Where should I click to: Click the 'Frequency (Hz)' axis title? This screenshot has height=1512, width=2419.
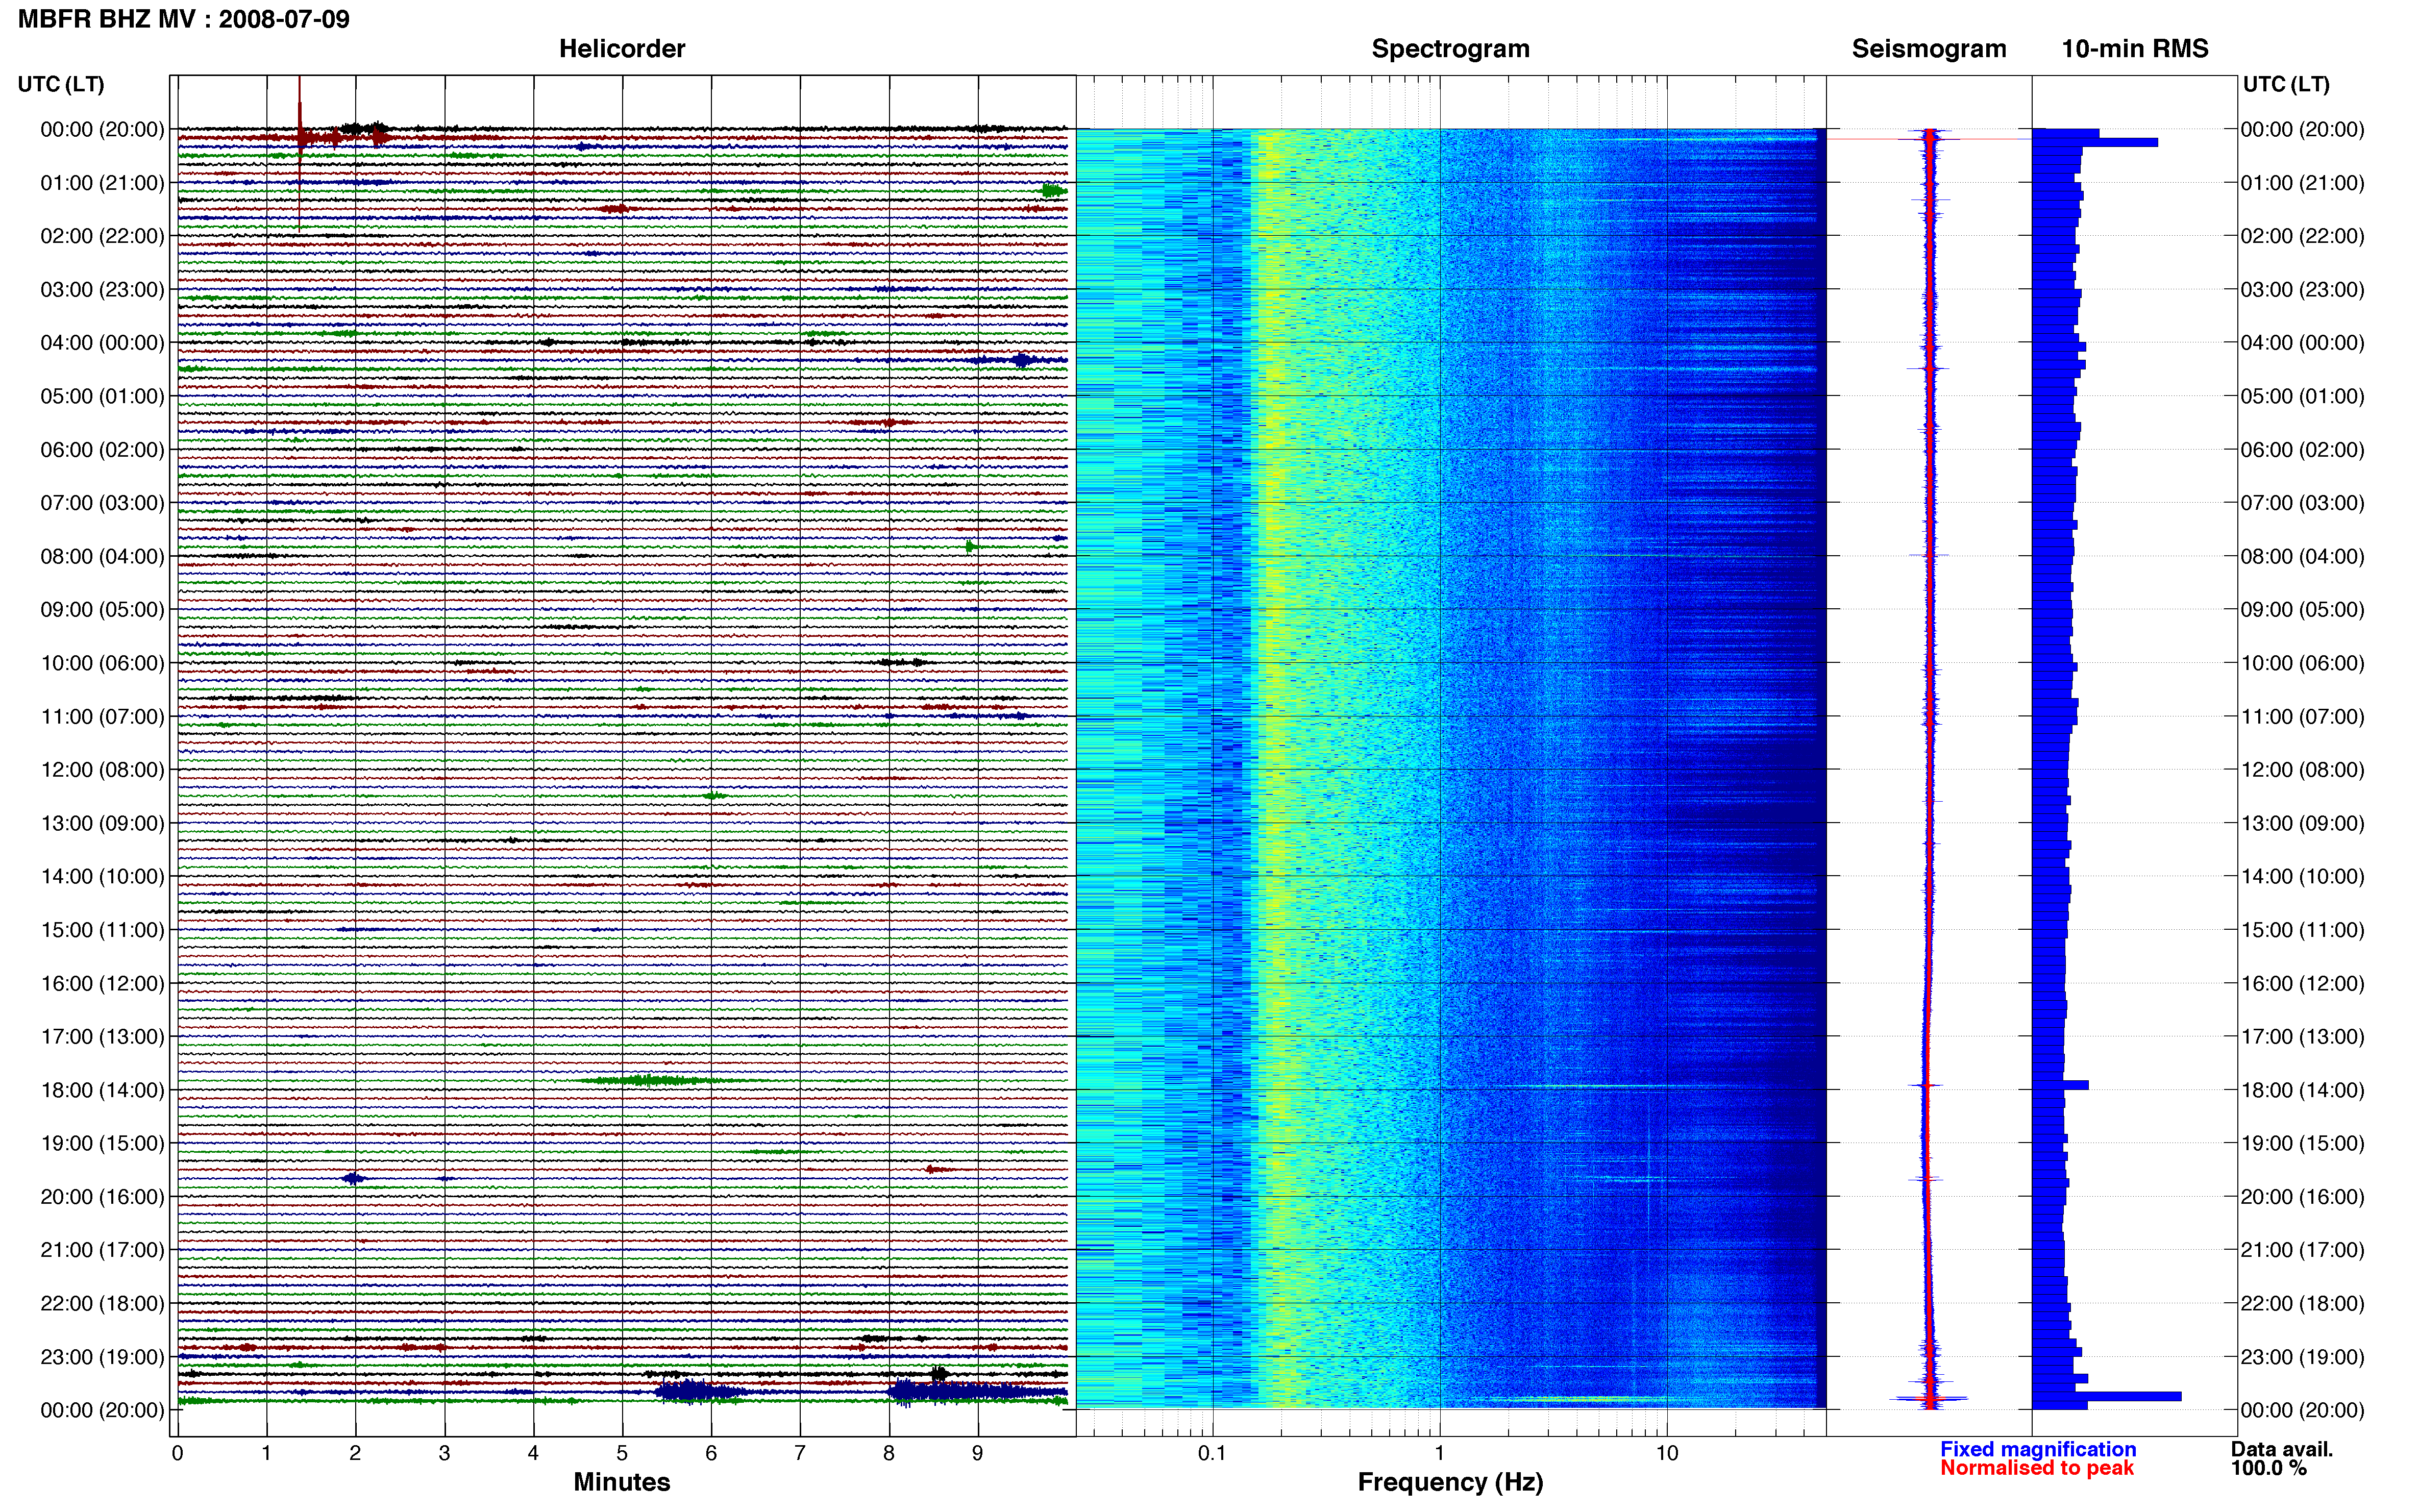pyautogui.click(x=1450, y=1482)
